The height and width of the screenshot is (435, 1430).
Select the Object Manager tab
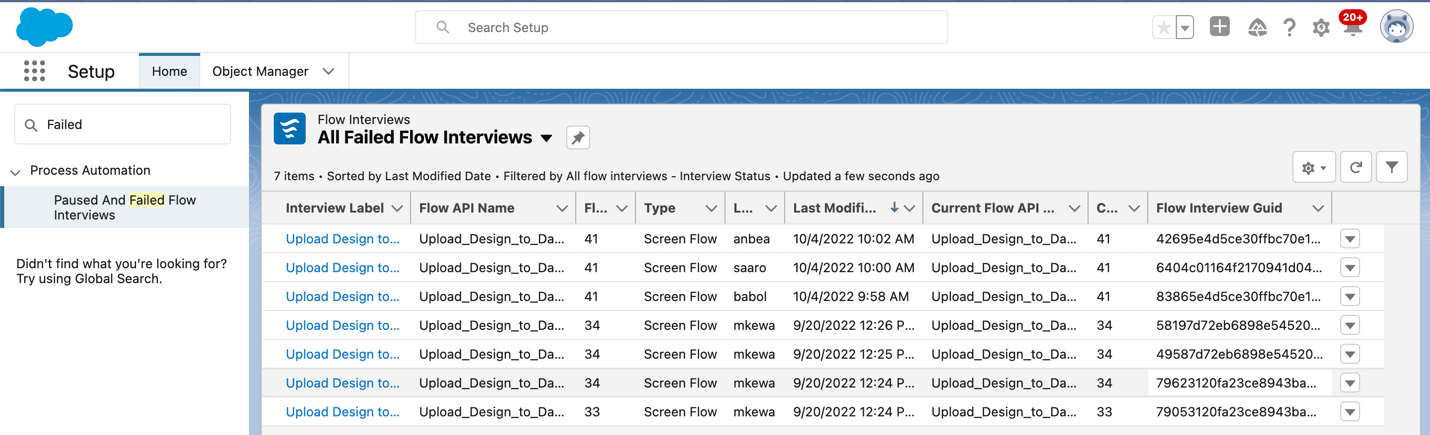(260, 71)
